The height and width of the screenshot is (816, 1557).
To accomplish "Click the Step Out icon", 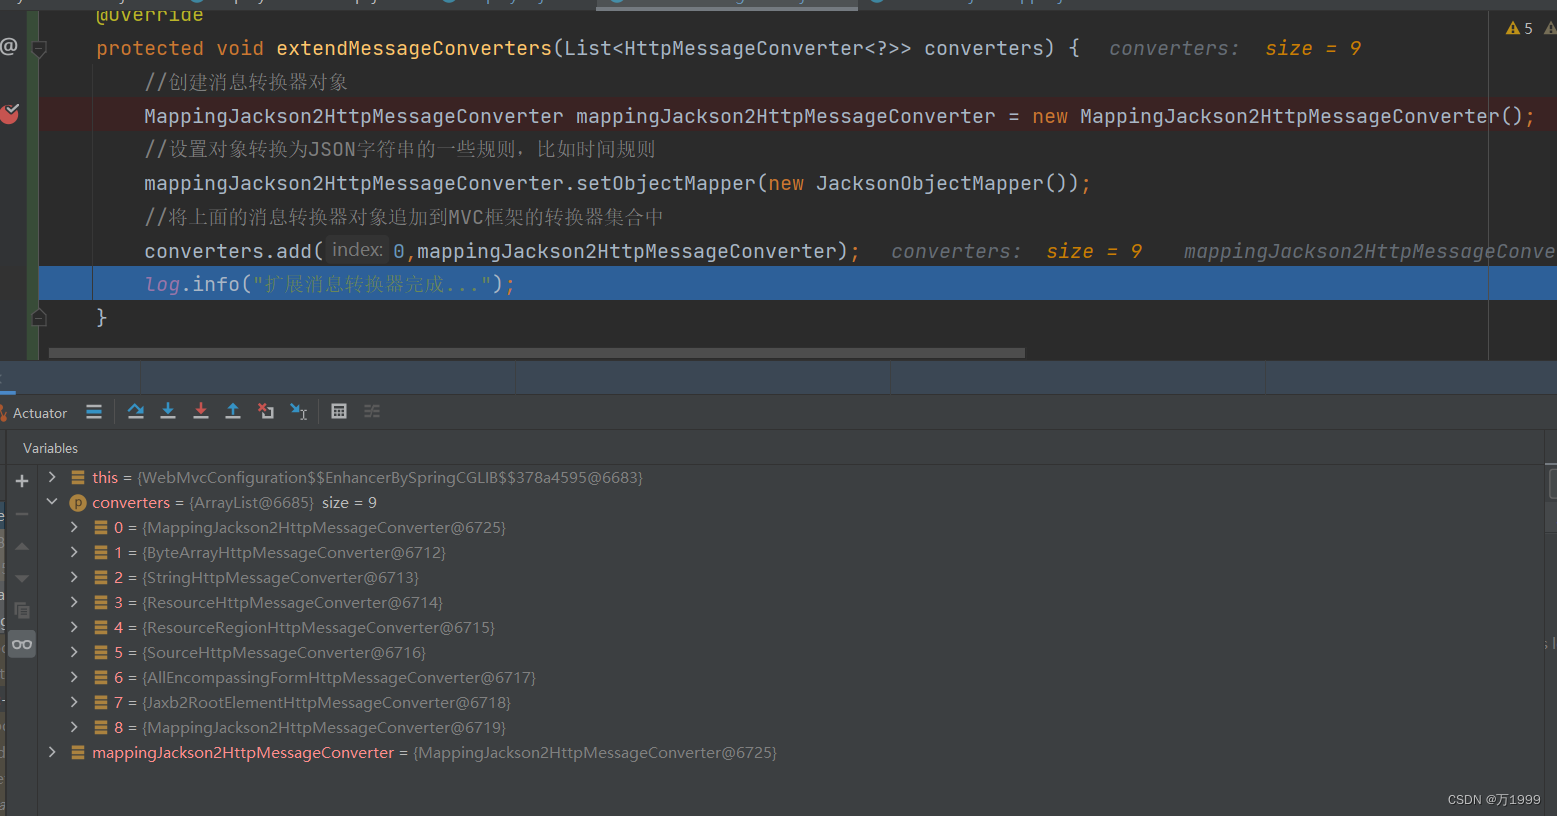I will [x=233, y=411].
